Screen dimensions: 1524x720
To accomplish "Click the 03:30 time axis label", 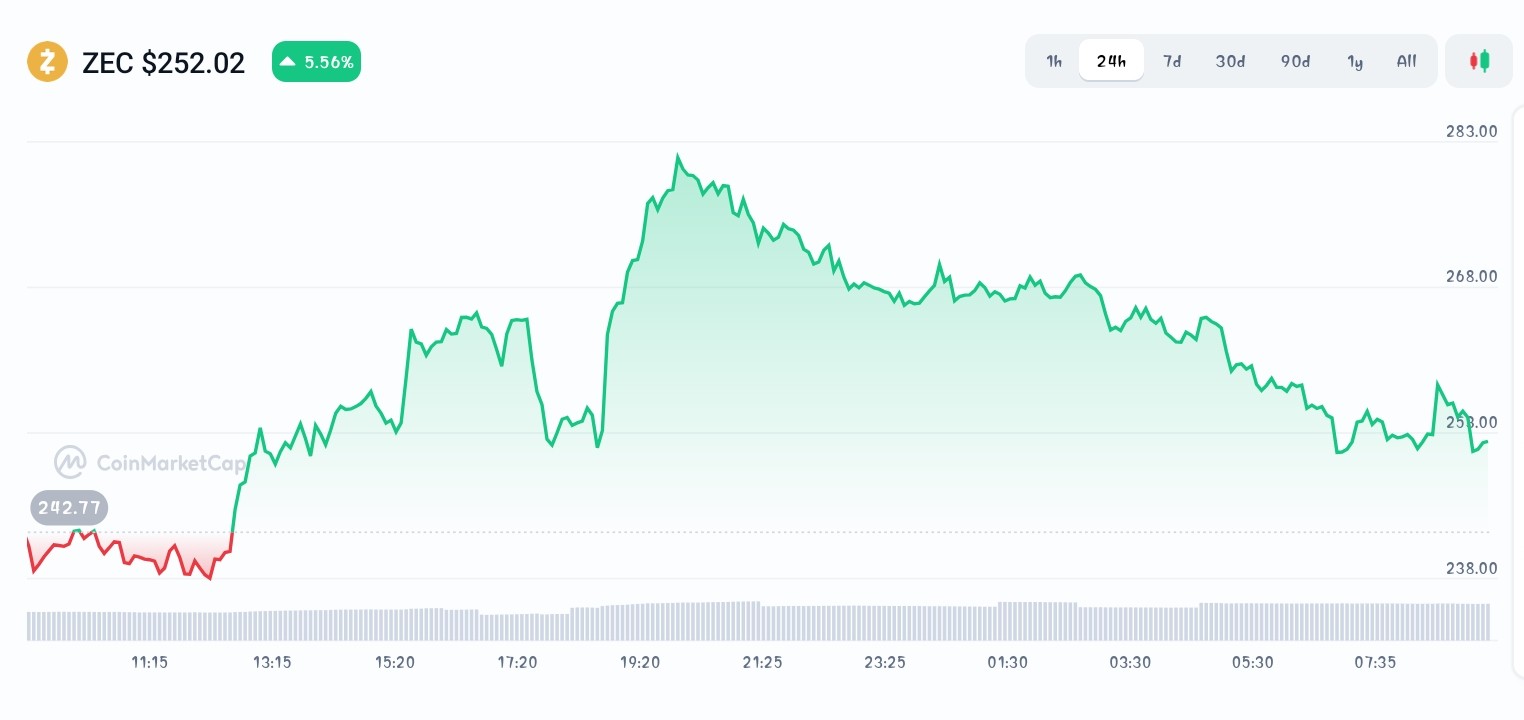I will 1130,662.
